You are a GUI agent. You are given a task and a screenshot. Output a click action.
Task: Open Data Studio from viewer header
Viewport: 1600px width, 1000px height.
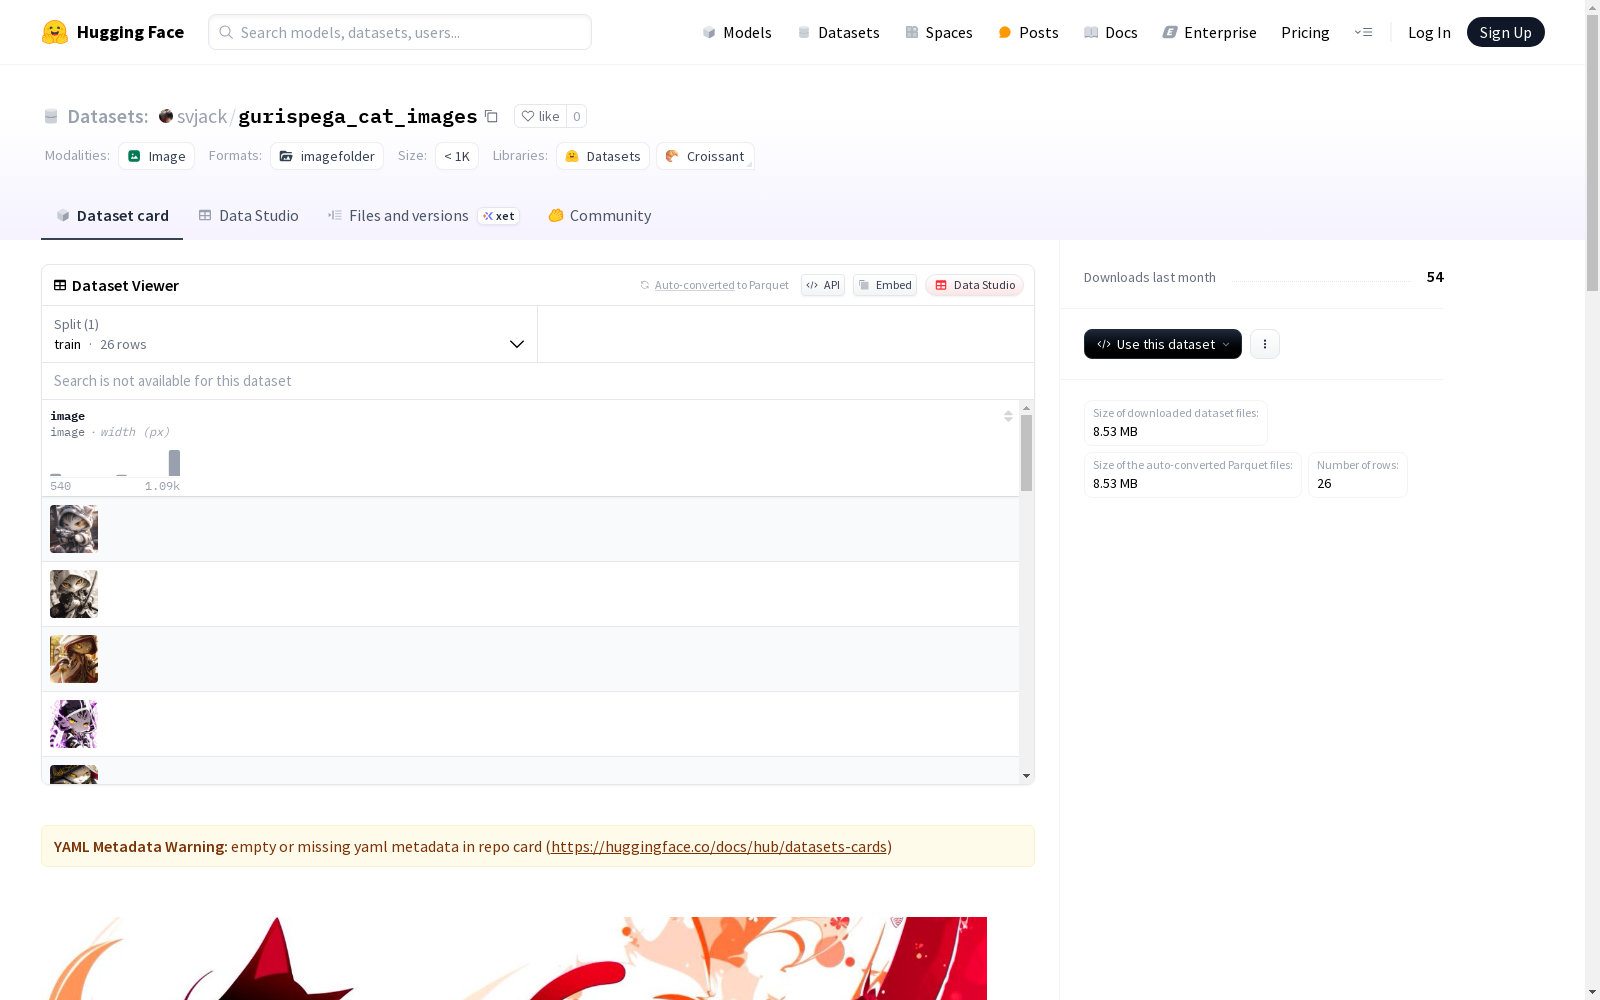pos(974,285)
